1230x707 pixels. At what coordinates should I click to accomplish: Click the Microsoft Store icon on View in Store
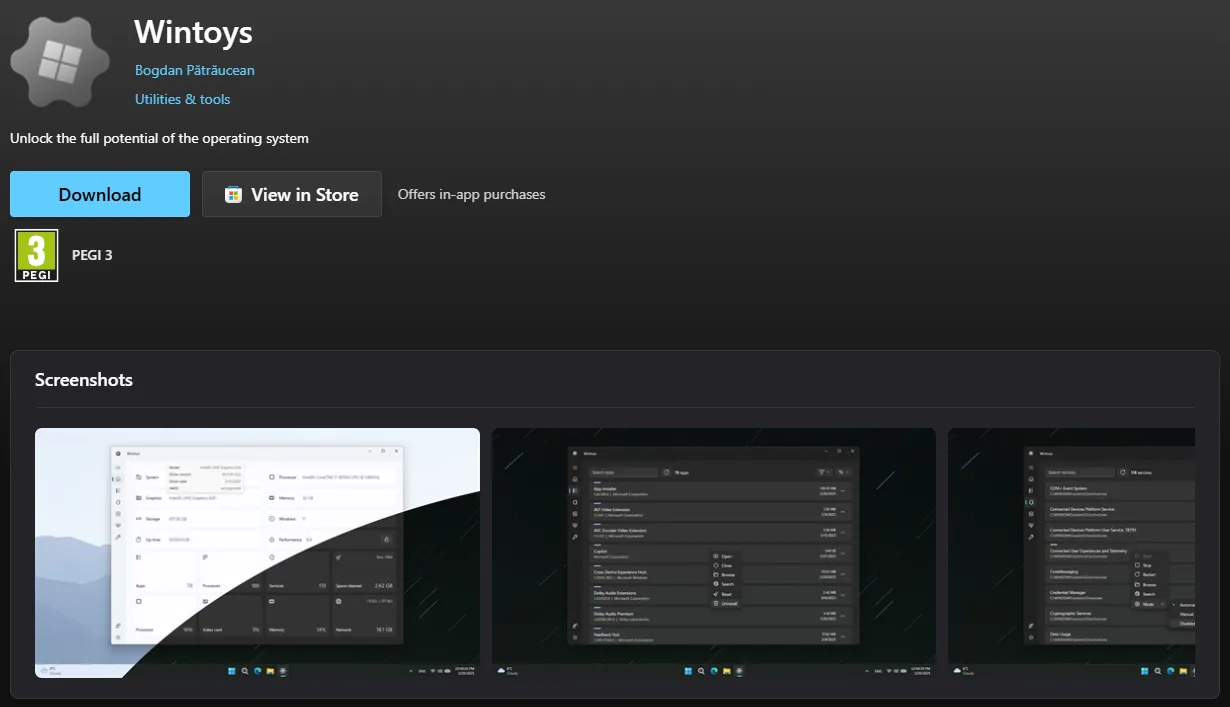tap(233, 195)
